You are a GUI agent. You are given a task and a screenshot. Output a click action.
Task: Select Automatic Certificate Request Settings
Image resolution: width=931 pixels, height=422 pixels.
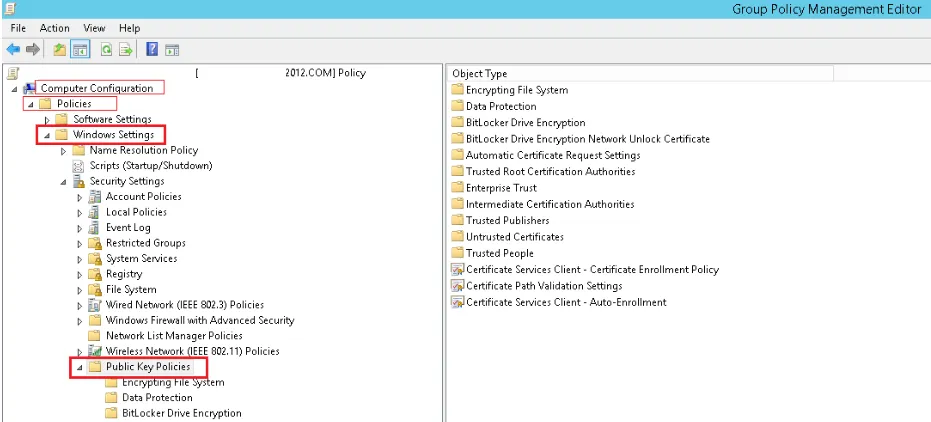(553, 156)
